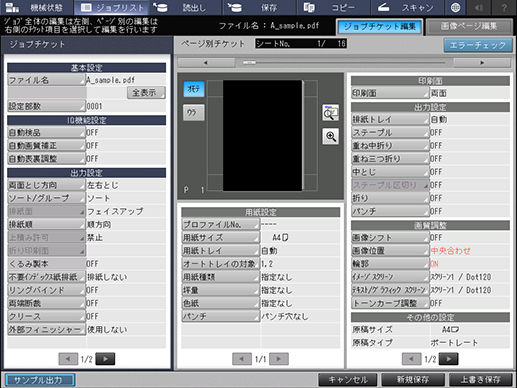
Task: Switch to the ジョブリスト tab
Action: 113,7
